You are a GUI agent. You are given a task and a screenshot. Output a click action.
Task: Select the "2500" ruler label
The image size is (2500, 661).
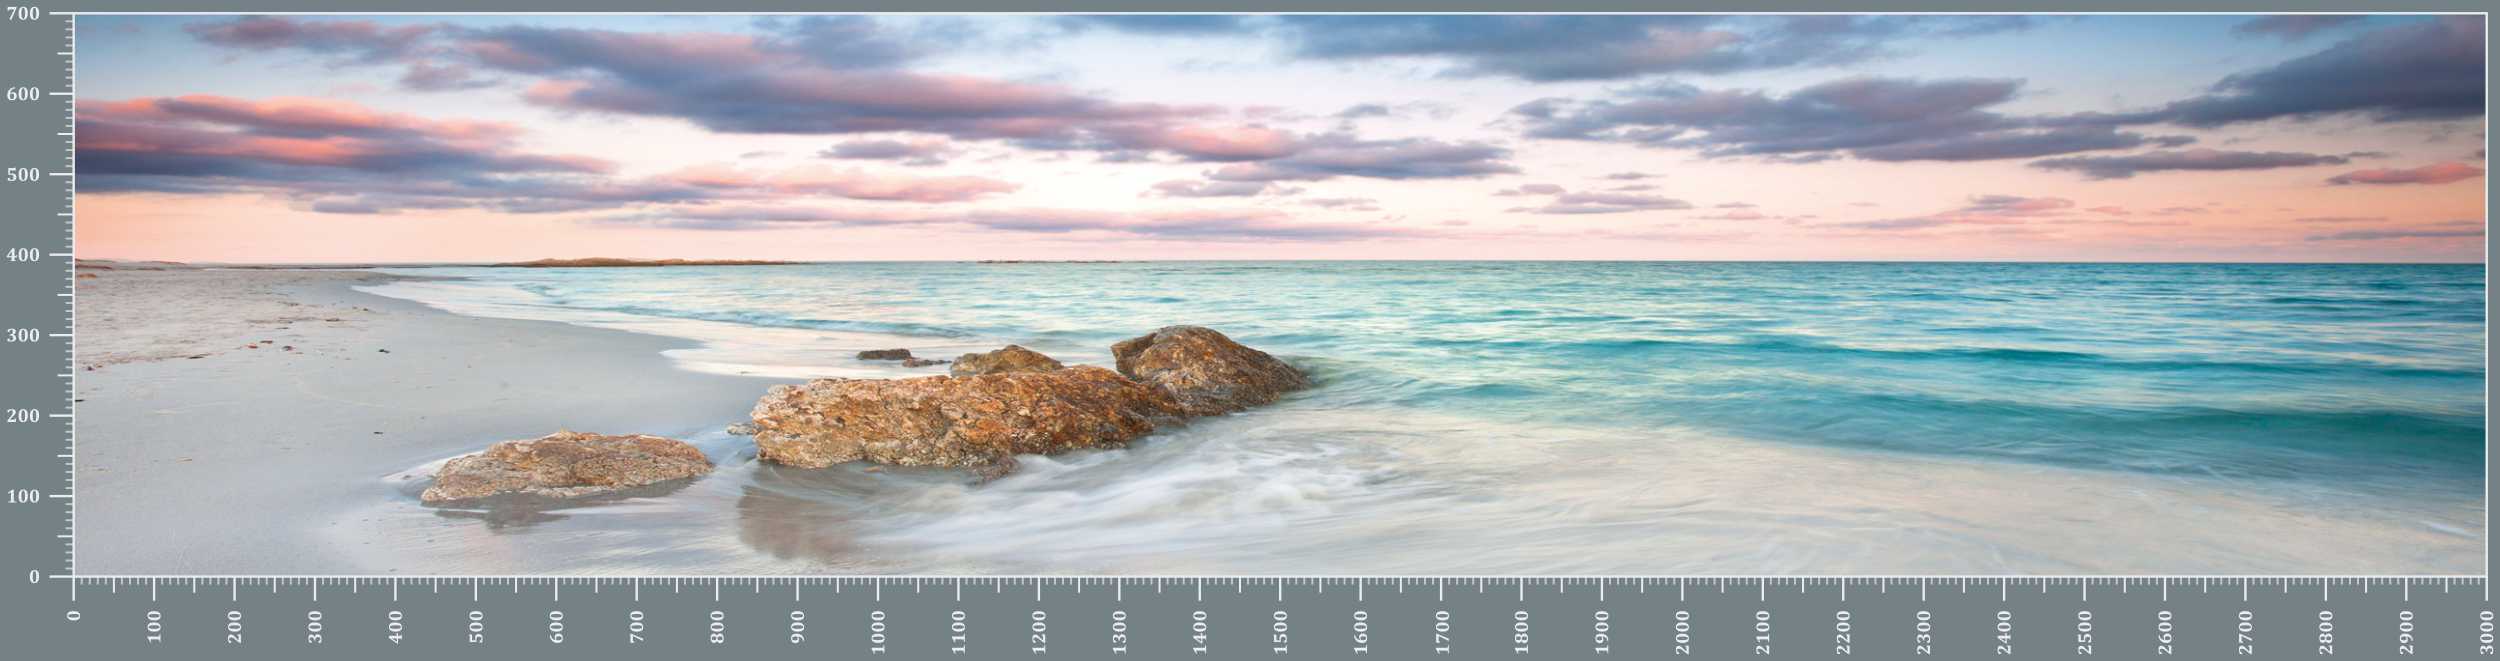click(x=2084, y=631)
